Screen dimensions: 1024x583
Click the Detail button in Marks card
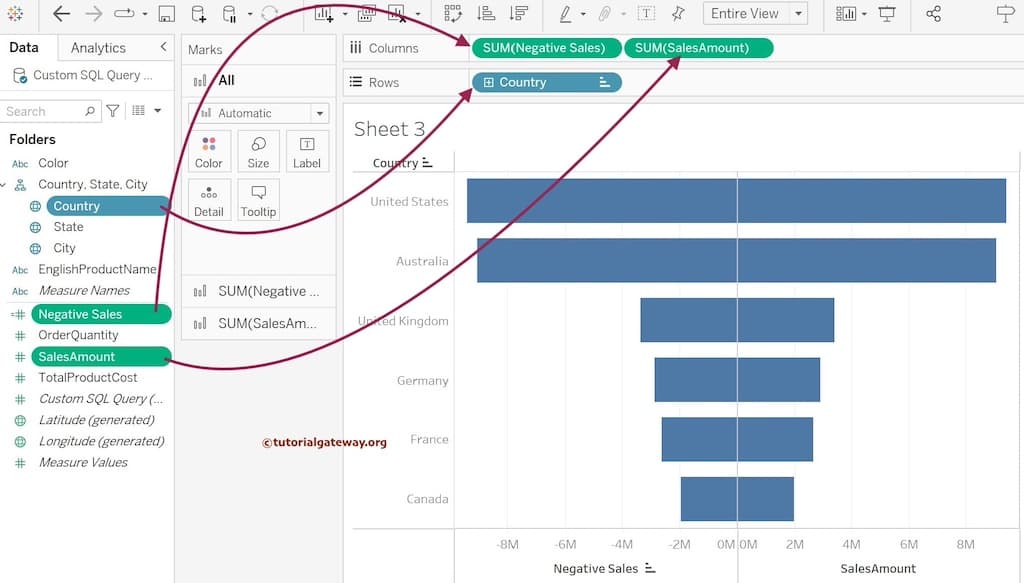(x=209, y=200)
